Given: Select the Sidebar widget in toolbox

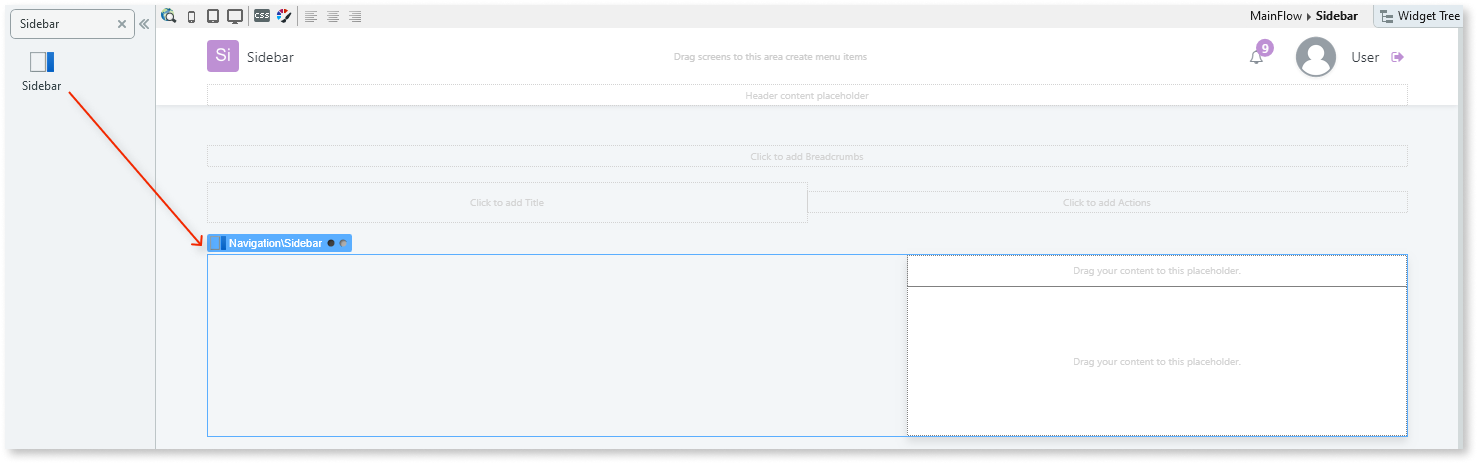Looking at the screenshot, I should point(42,70).
